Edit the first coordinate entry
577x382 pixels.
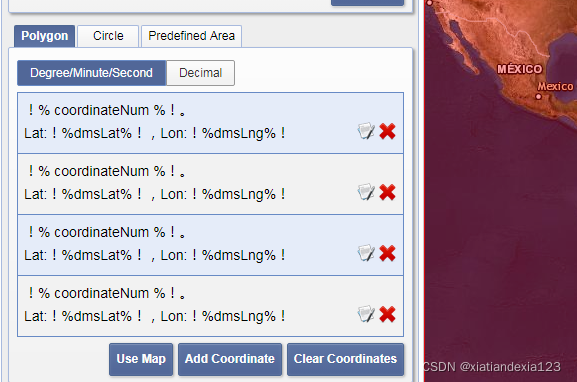tap(366, 131)
